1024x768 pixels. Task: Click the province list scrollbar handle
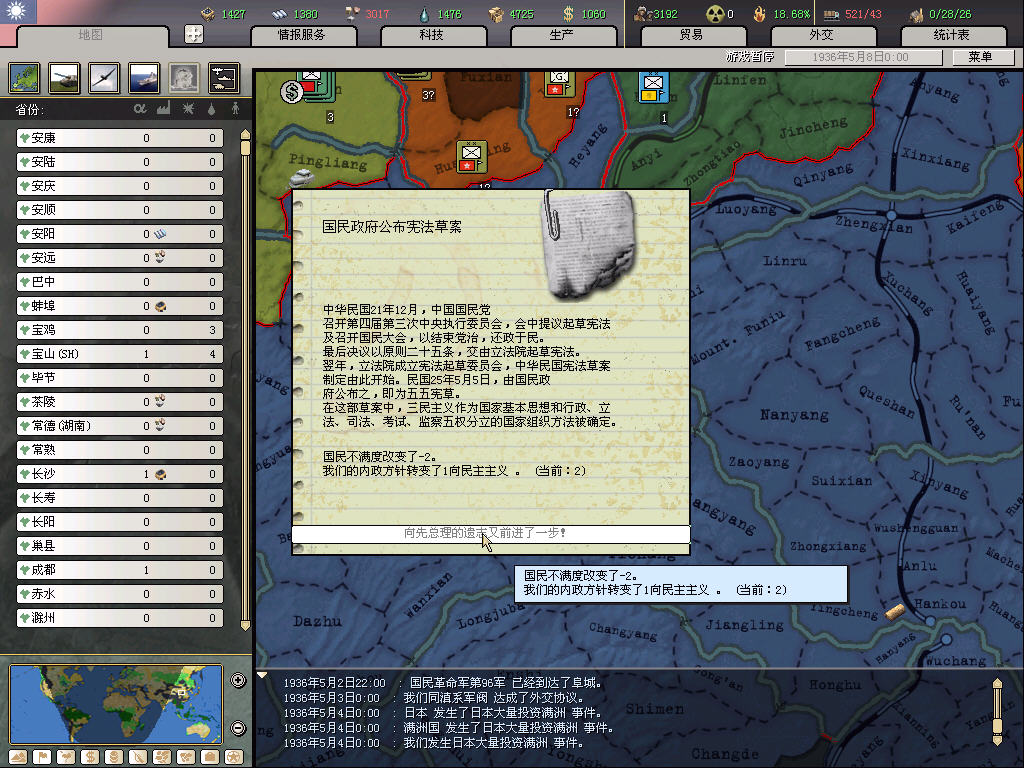point(246,147)
